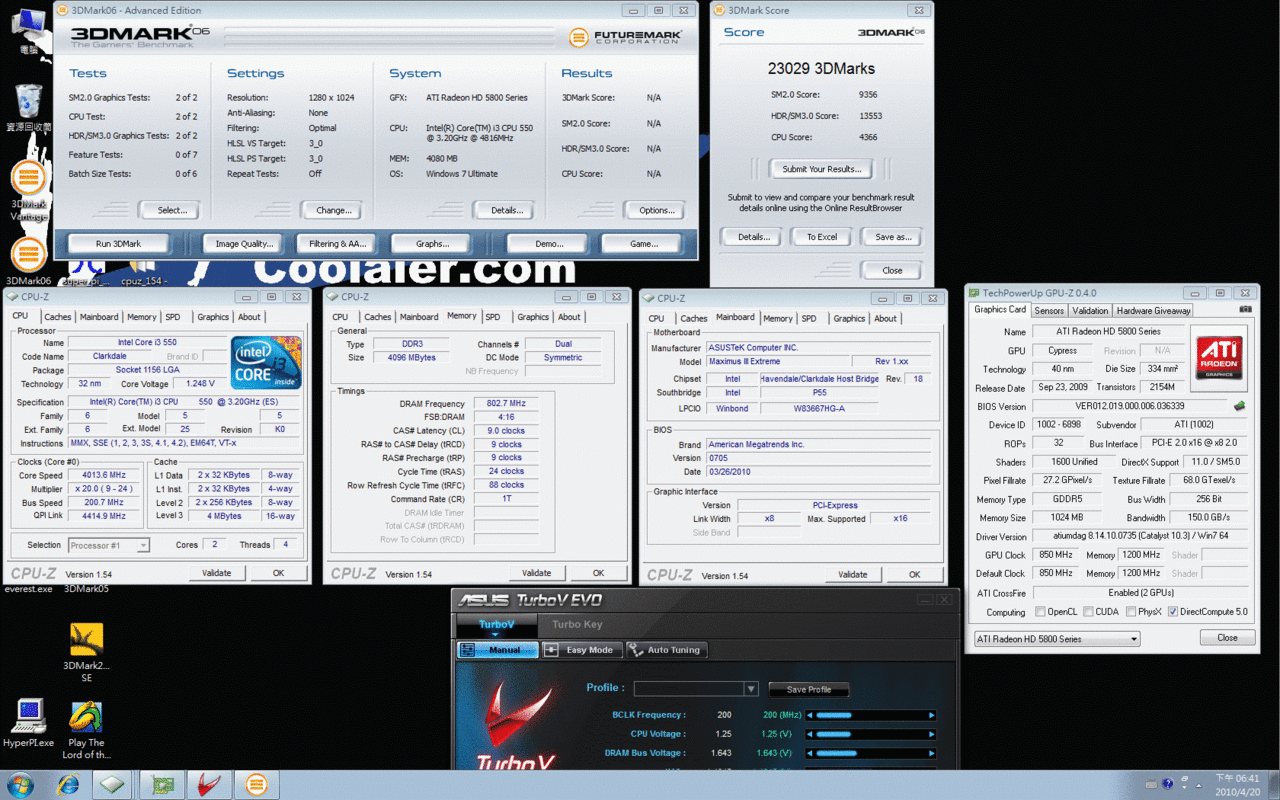Increase BCLK Frequency with right arrow
This screenshot has width=1280, height=800.
(932, 715)
